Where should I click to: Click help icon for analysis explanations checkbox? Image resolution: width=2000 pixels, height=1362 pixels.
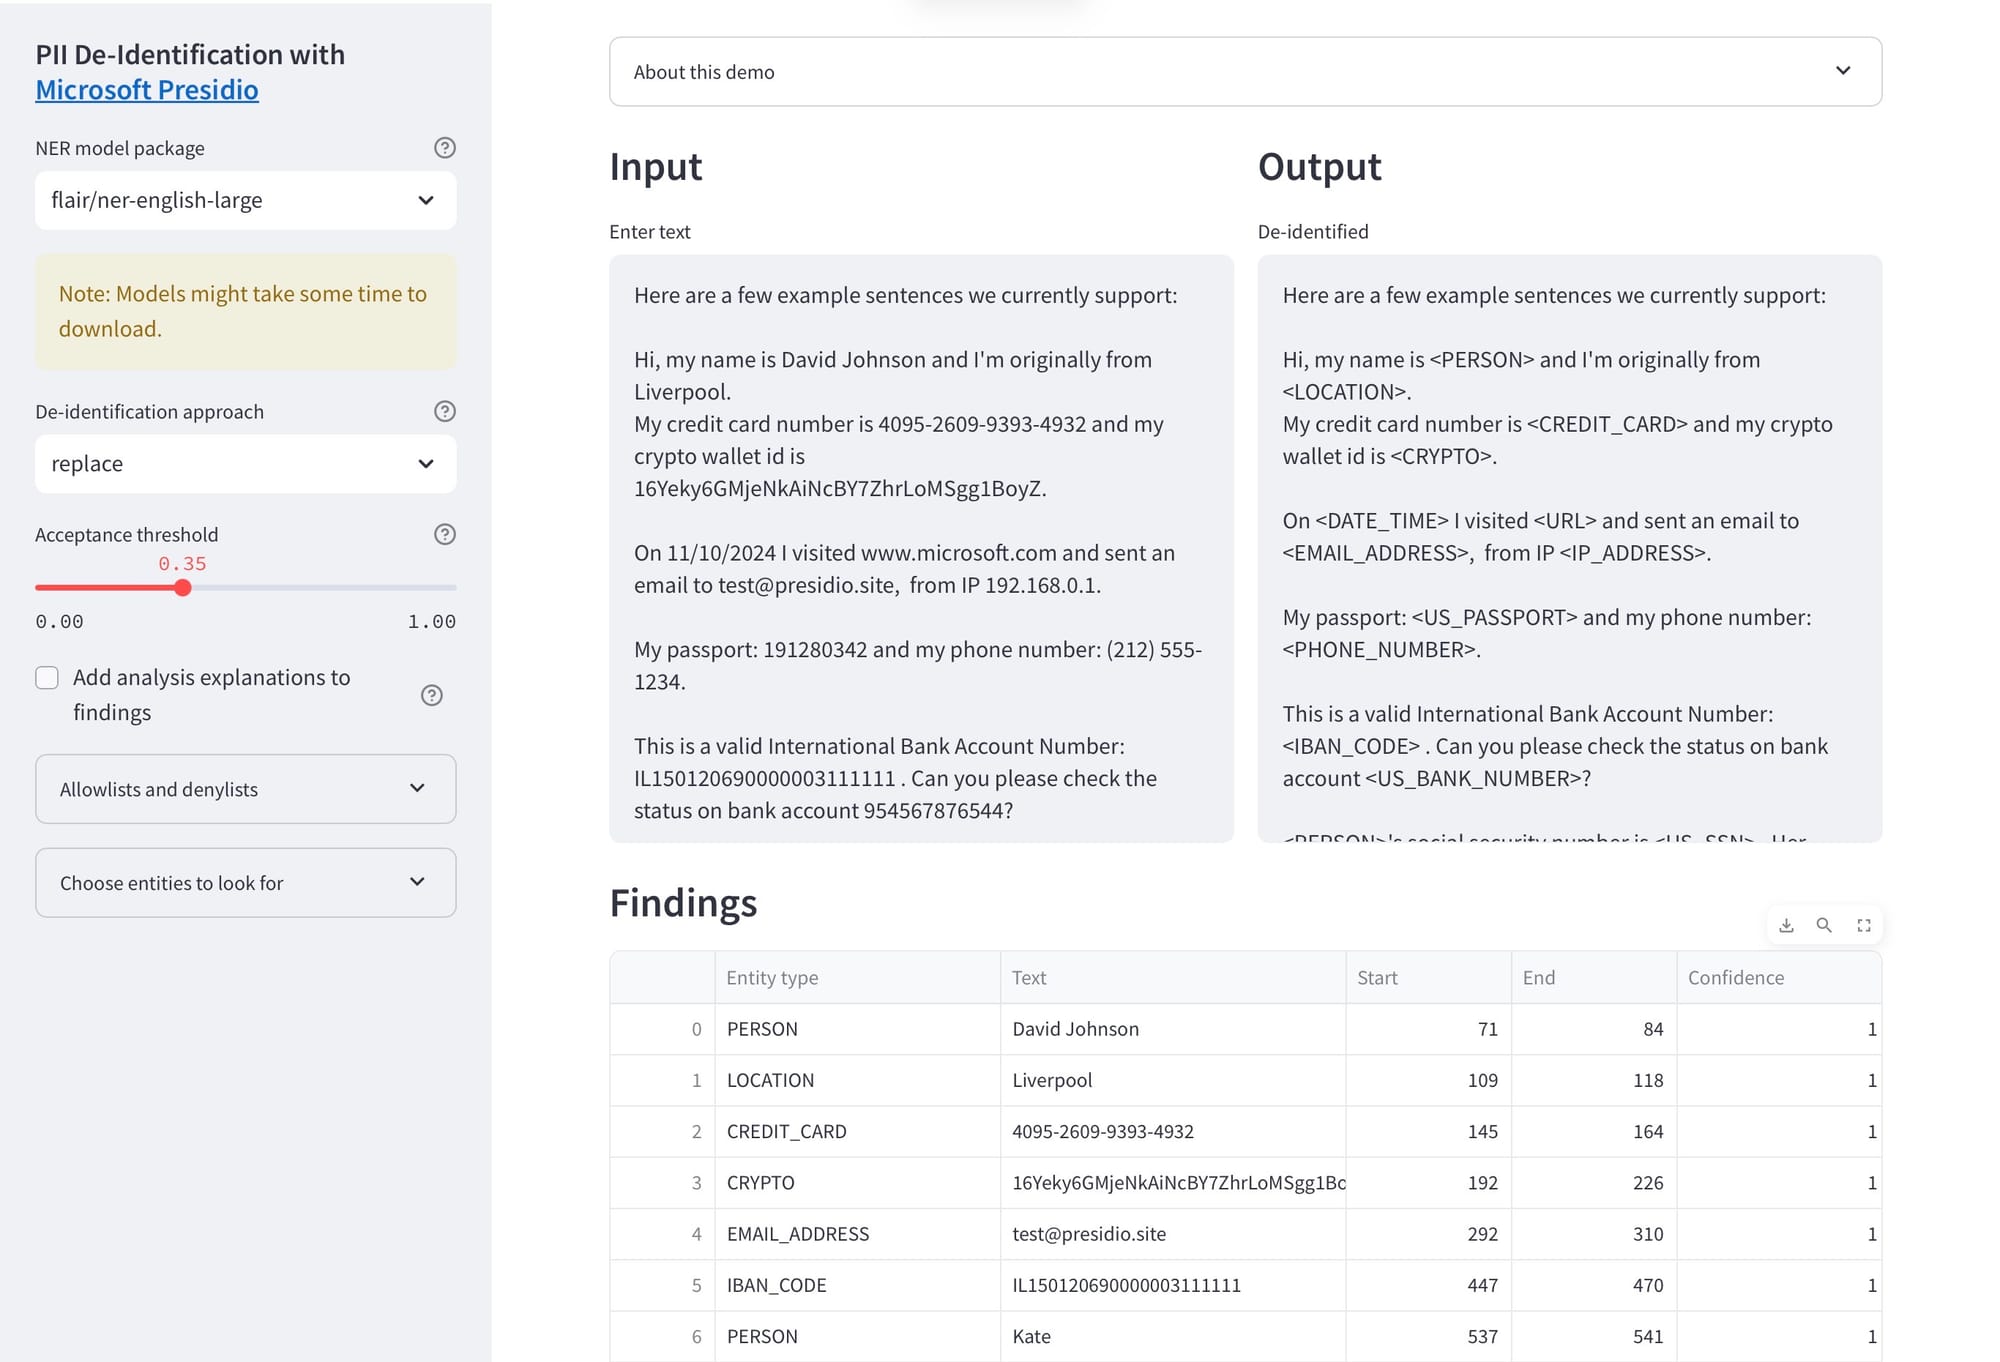pos(432,695)
